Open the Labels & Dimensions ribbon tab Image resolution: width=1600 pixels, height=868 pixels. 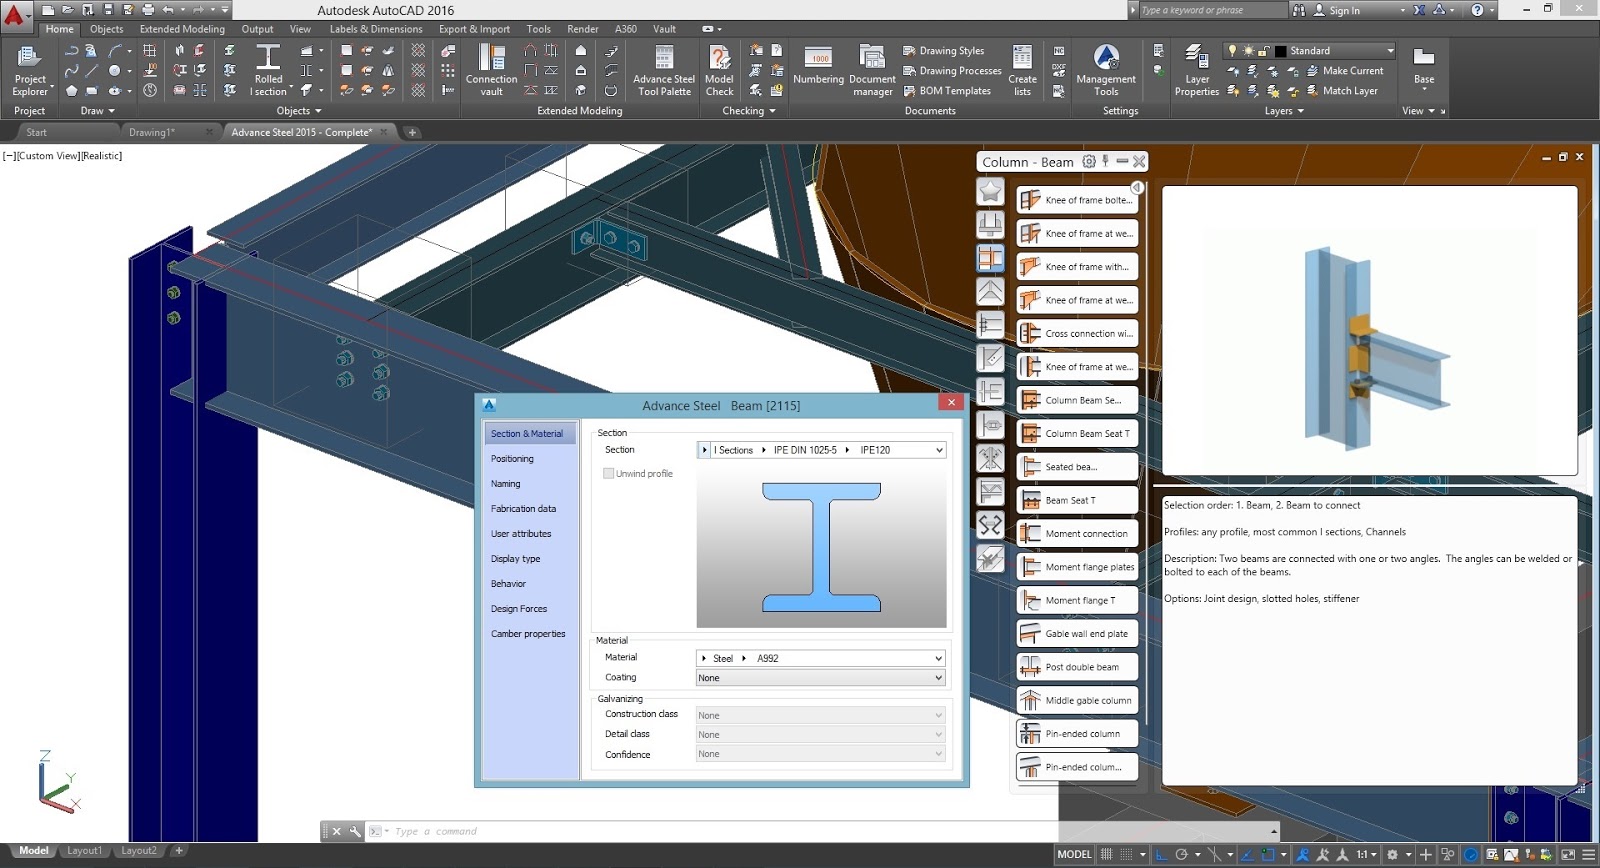[x=376, y=29]
